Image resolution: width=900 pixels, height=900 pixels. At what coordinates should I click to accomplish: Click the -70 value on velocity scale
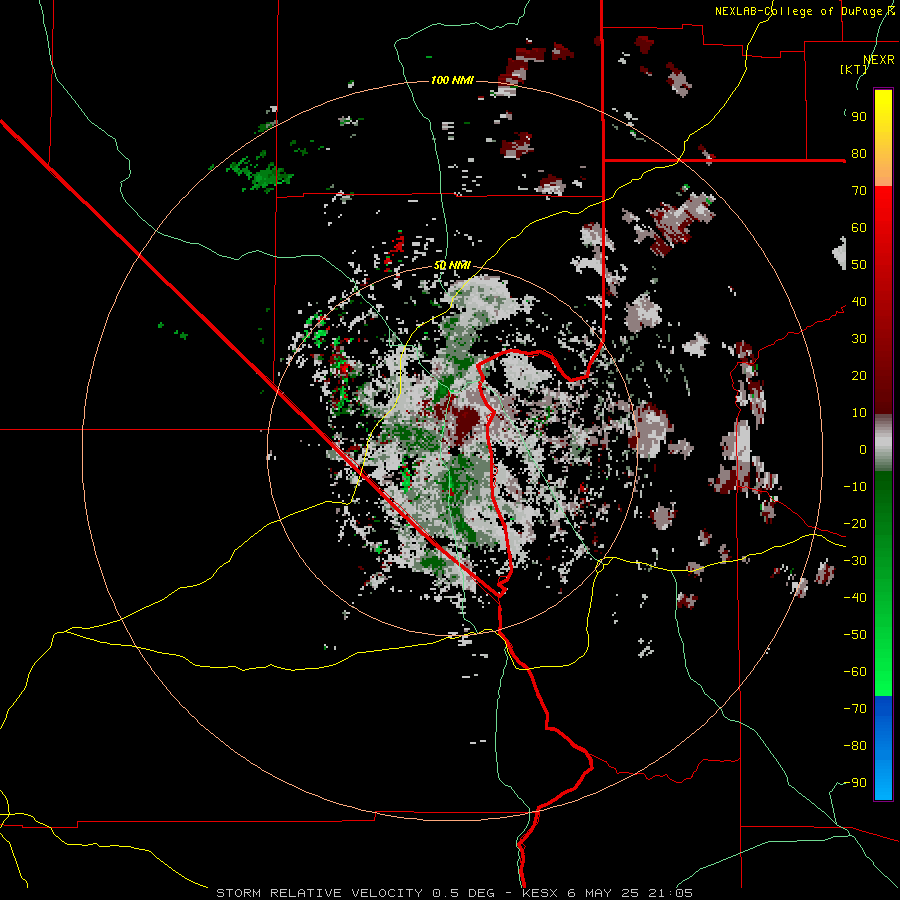pyautogui.click(x=855, y=709)
